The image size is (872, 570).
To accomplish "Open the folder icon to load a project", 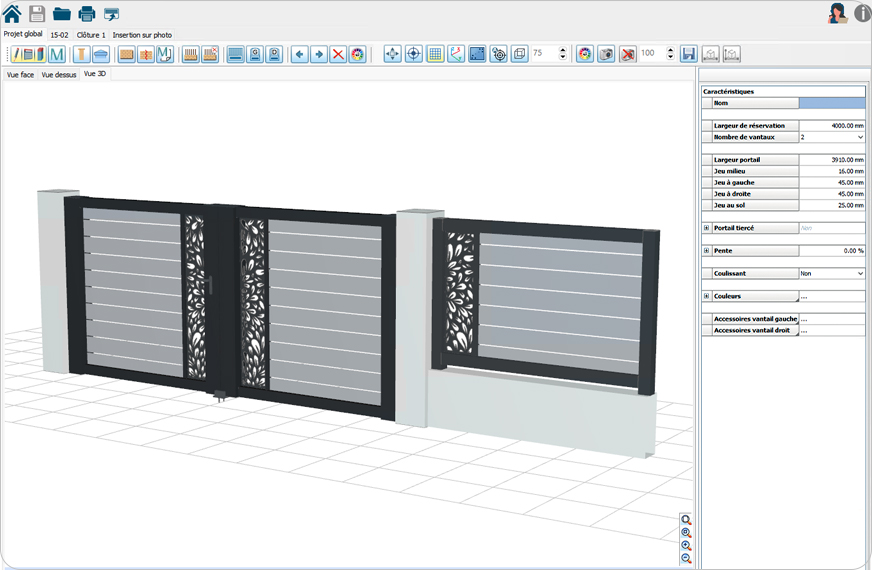I will click(x=62, y=14).
